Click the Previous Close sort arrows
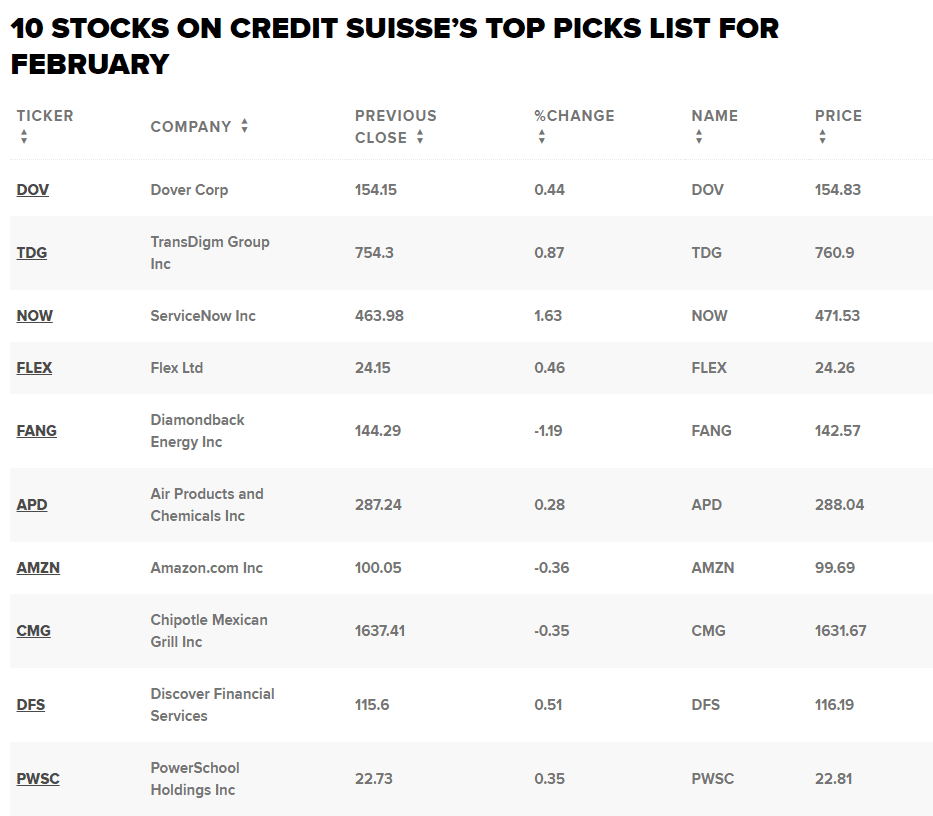This screenshot has height=816, width=933. tap(420, 138)
